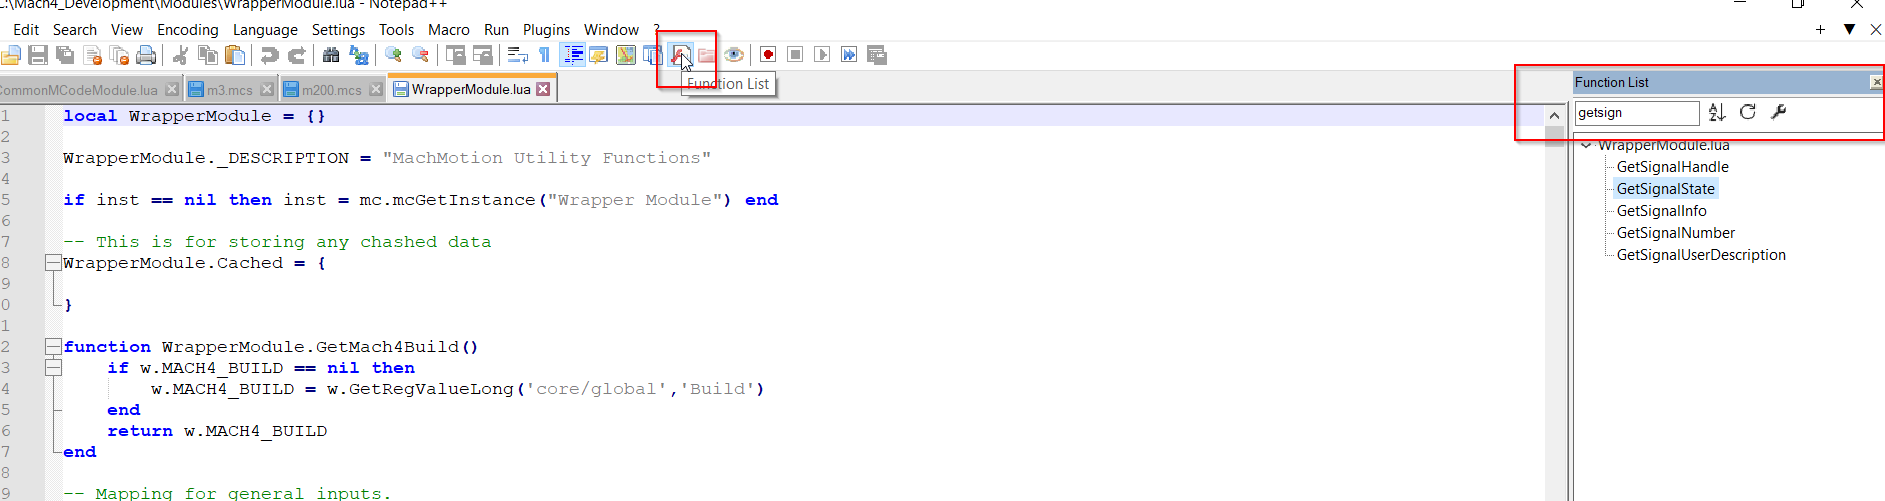Click the Function List toolbar icon
Image resolution: width=1885 pixels, height=501 pixels.
pos(680,55)
